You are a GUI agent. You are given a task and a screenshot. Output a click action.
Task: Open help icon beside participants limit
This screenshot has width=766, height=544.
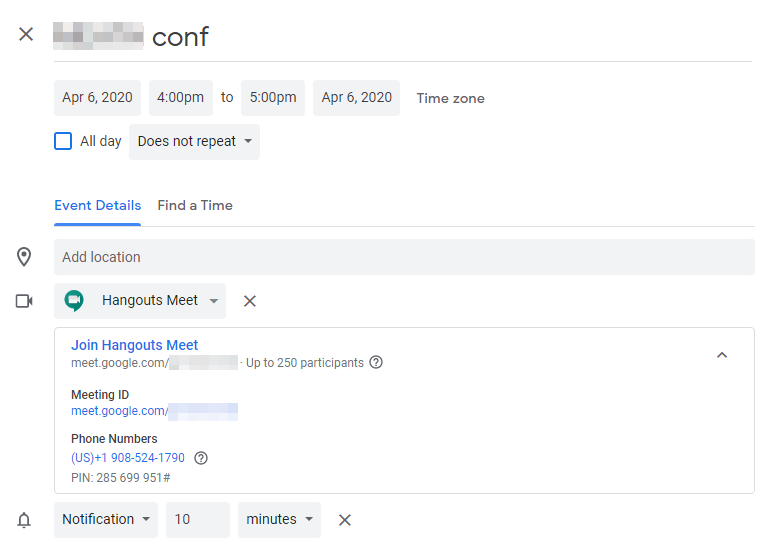tap(376, 362)
